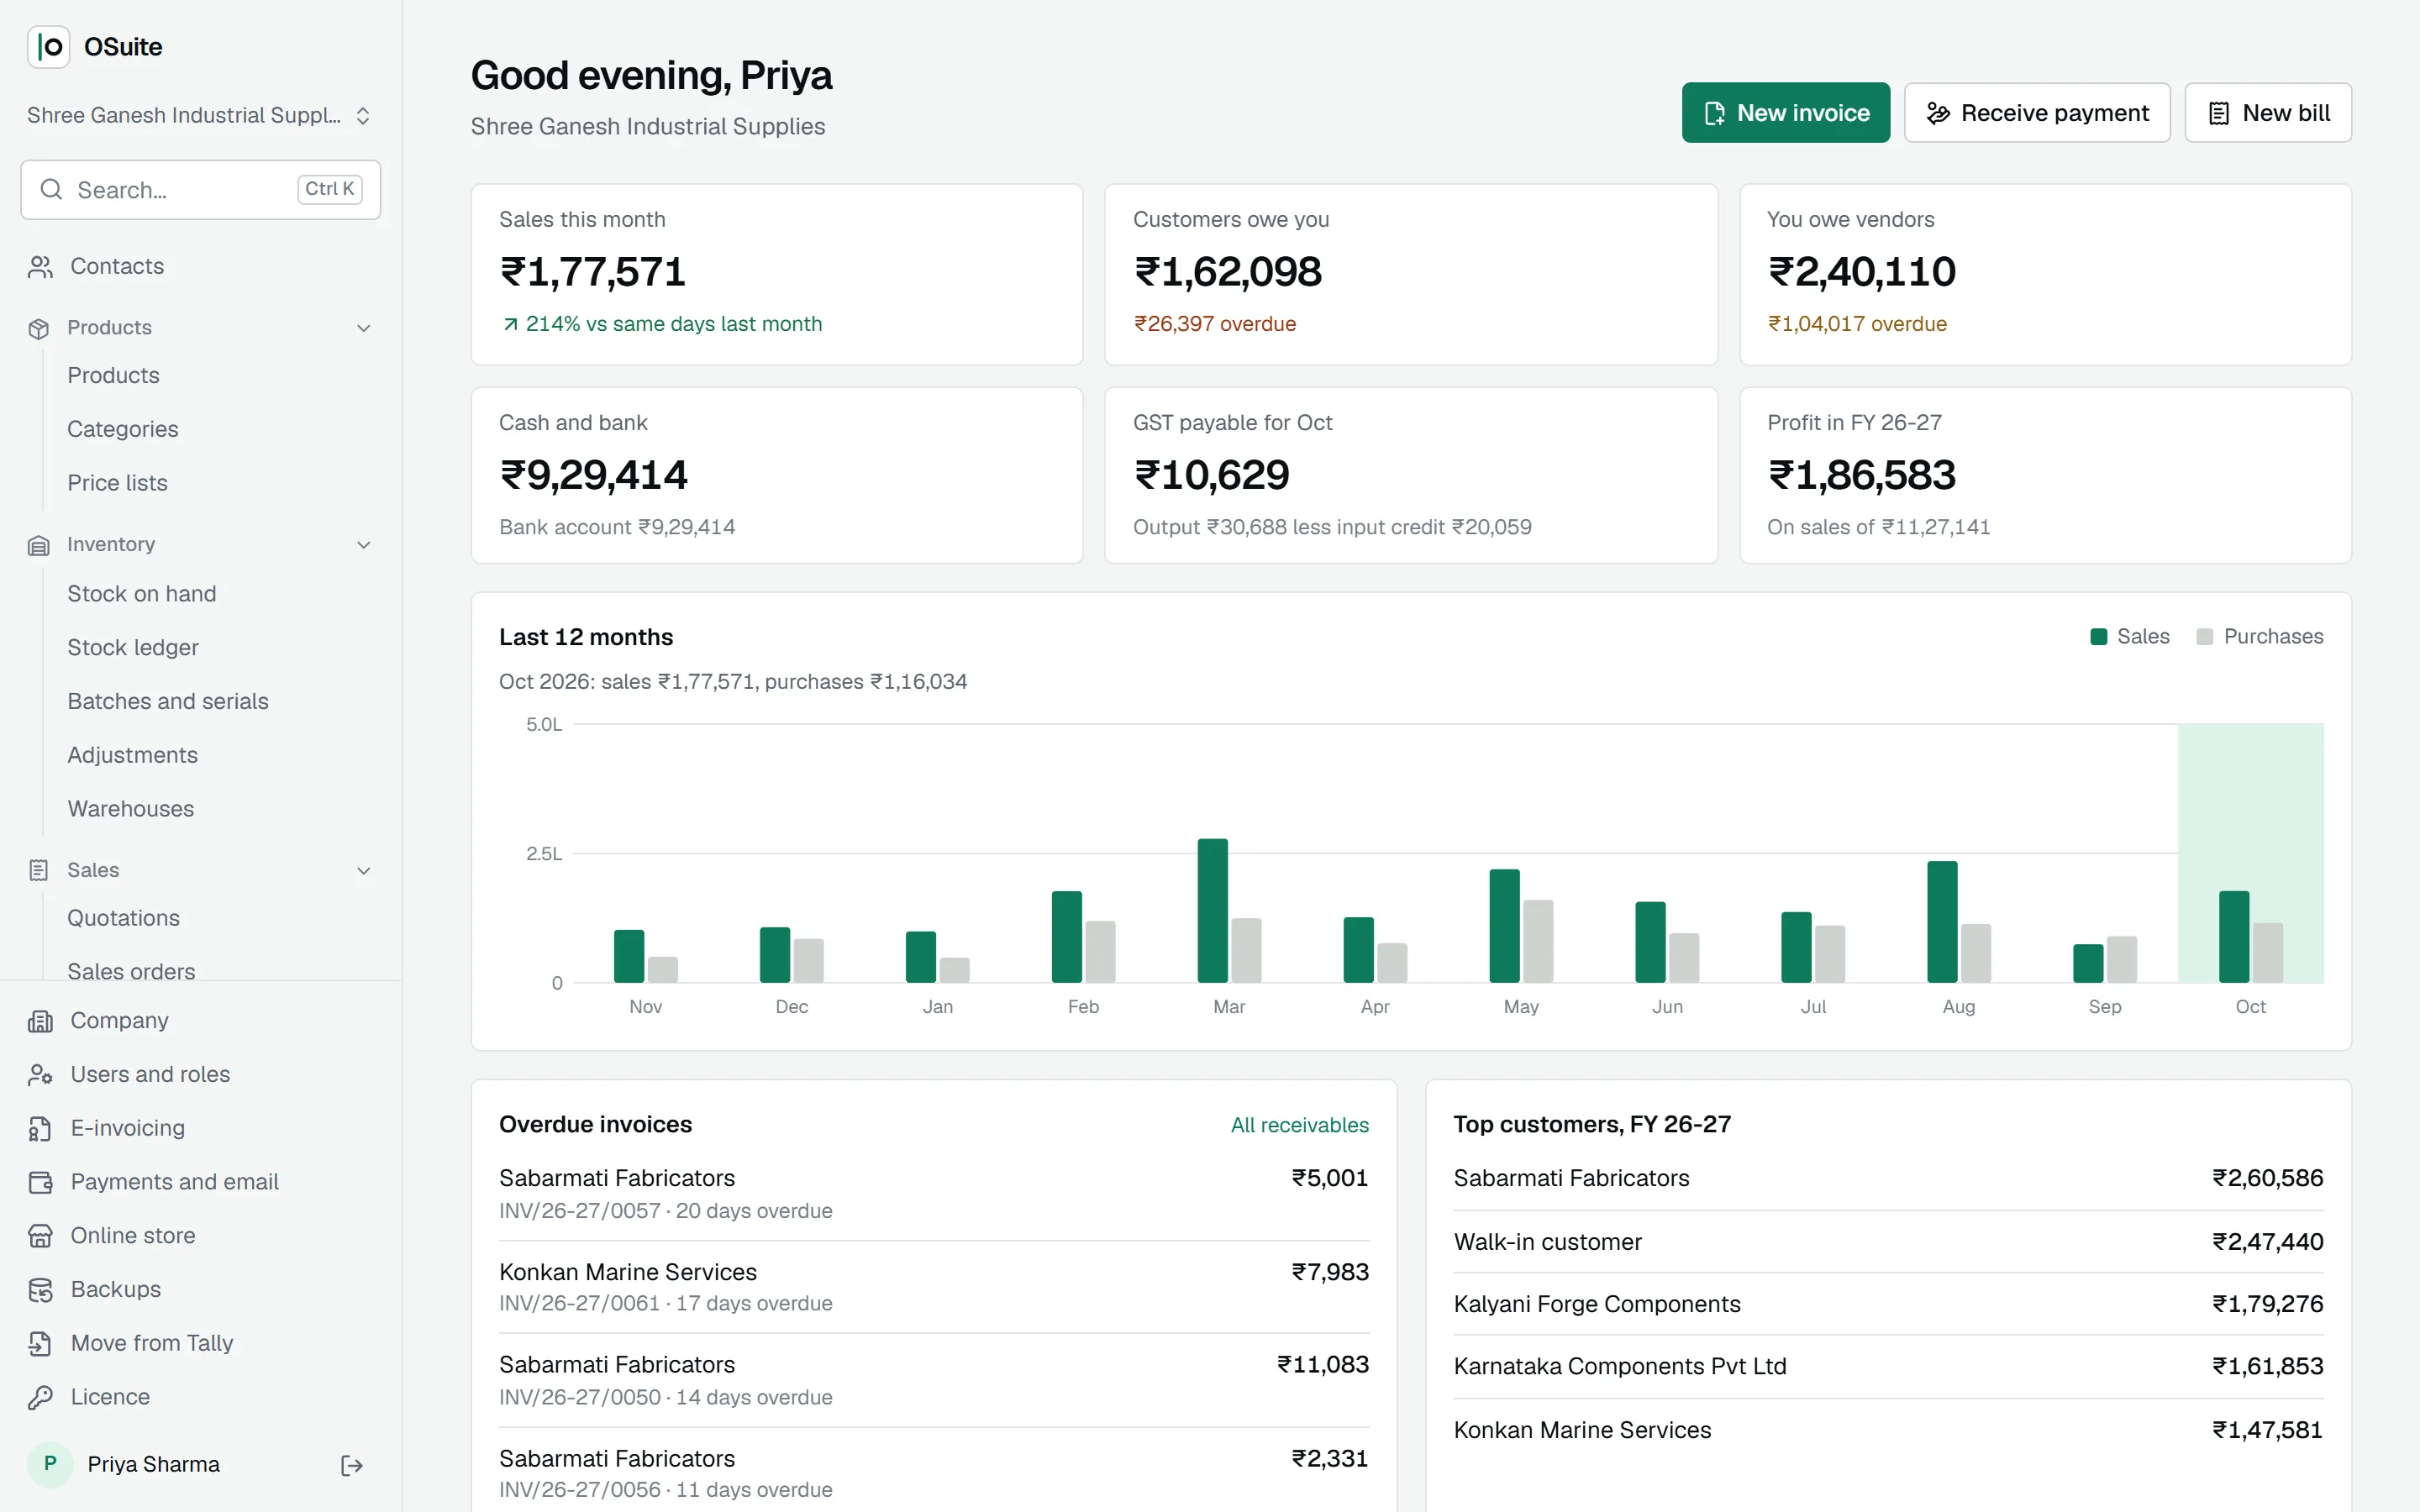This screenshot has height=1512, width=2420.
Task: Click the Online store shop icon
Action: click(40, 1236)
